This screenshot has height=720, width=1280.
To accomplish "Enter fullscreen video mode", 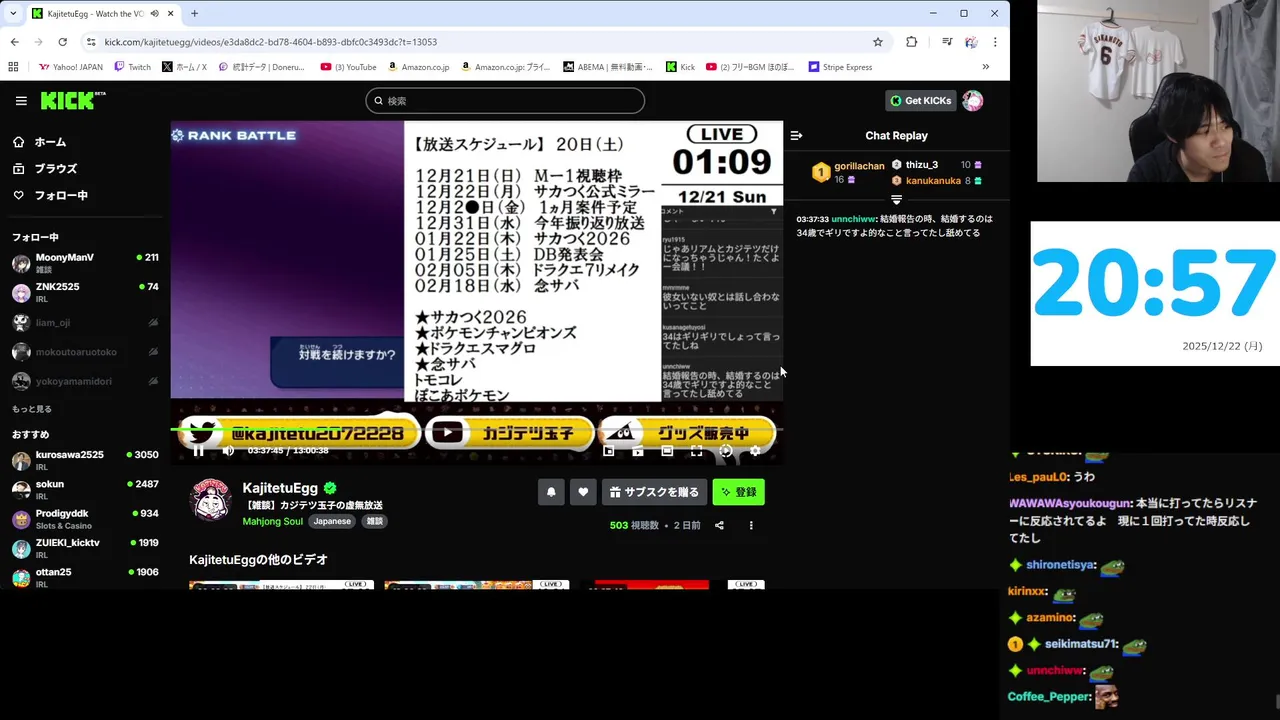I will pyautogui.click(x=696, y=451).
